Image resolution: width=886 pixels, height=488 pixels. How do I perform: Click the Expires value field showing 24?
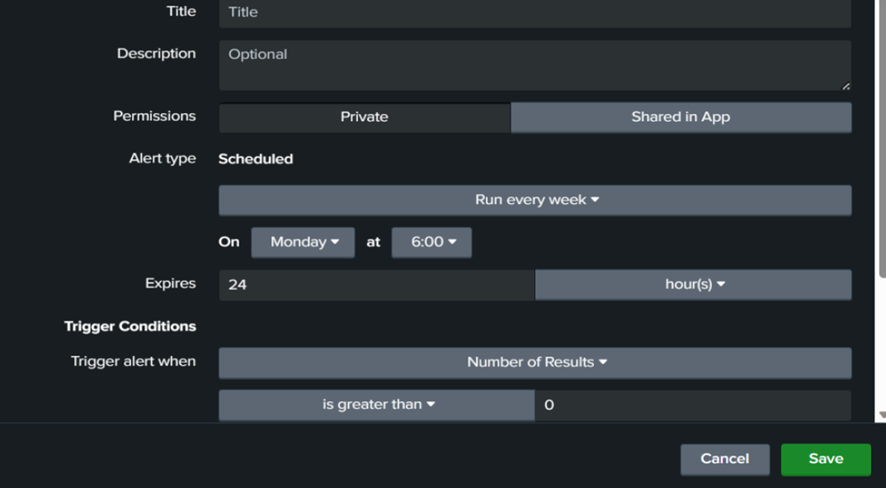tap(377, 285)
